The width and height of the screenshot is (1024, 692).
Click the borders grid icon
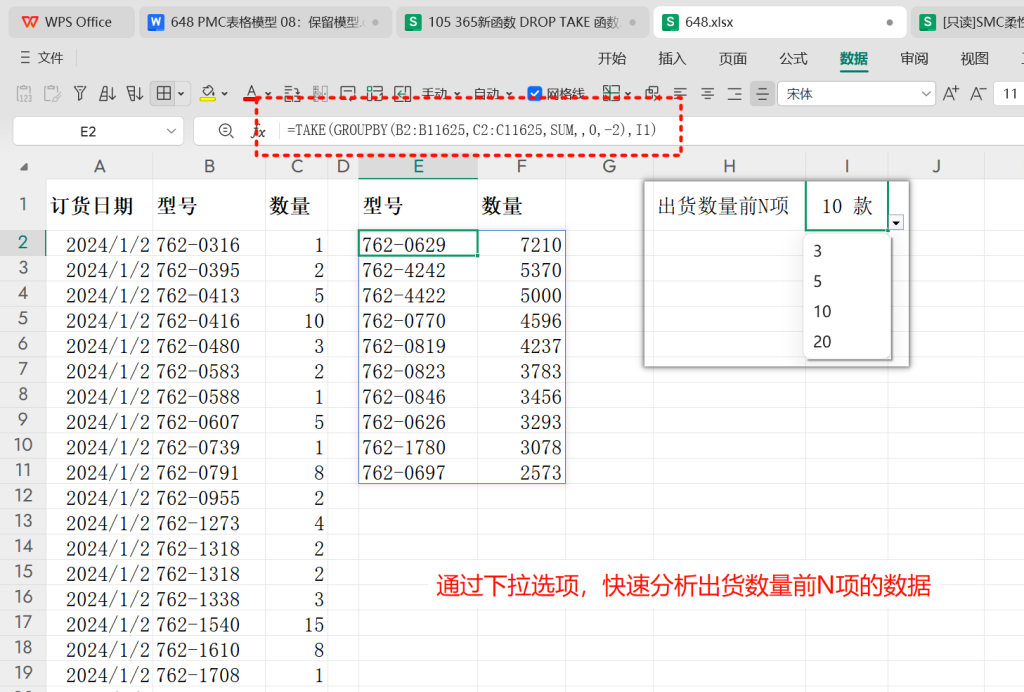(x=164, y=94)
